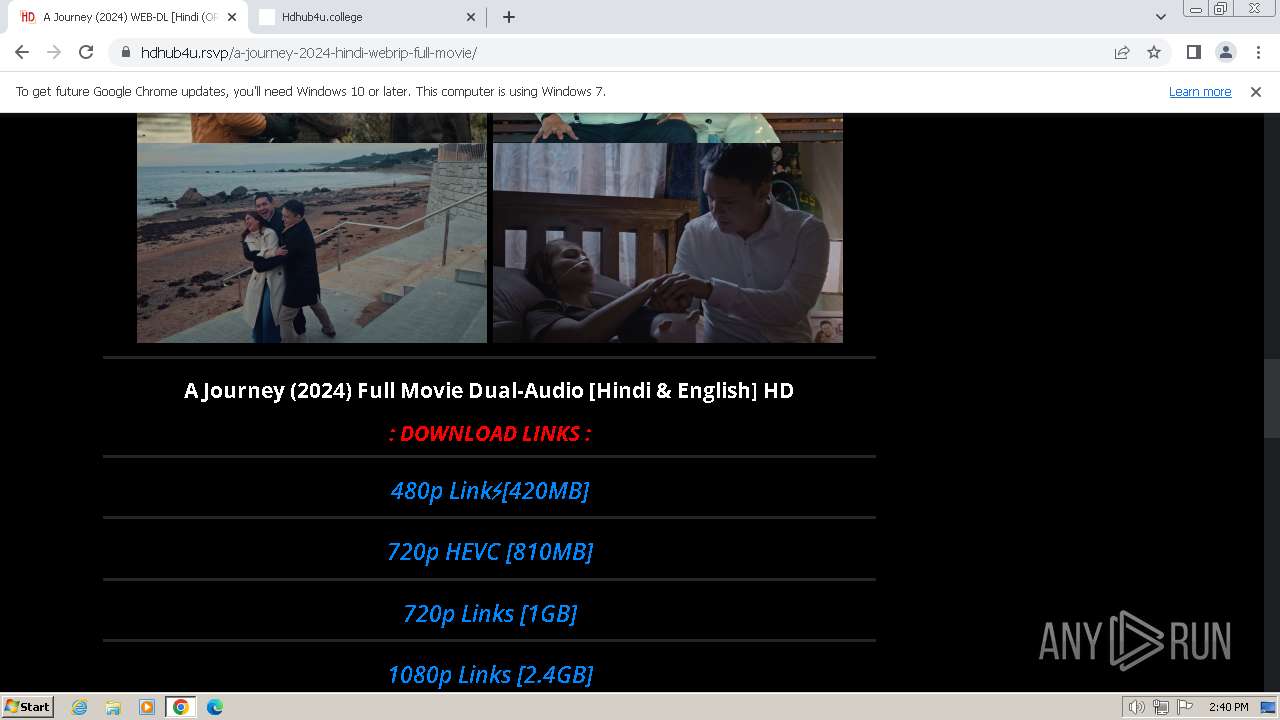Click the DOWNLOAD LINKS red heading
This screenshot has height=720, width=1280.
coord(490,433)
